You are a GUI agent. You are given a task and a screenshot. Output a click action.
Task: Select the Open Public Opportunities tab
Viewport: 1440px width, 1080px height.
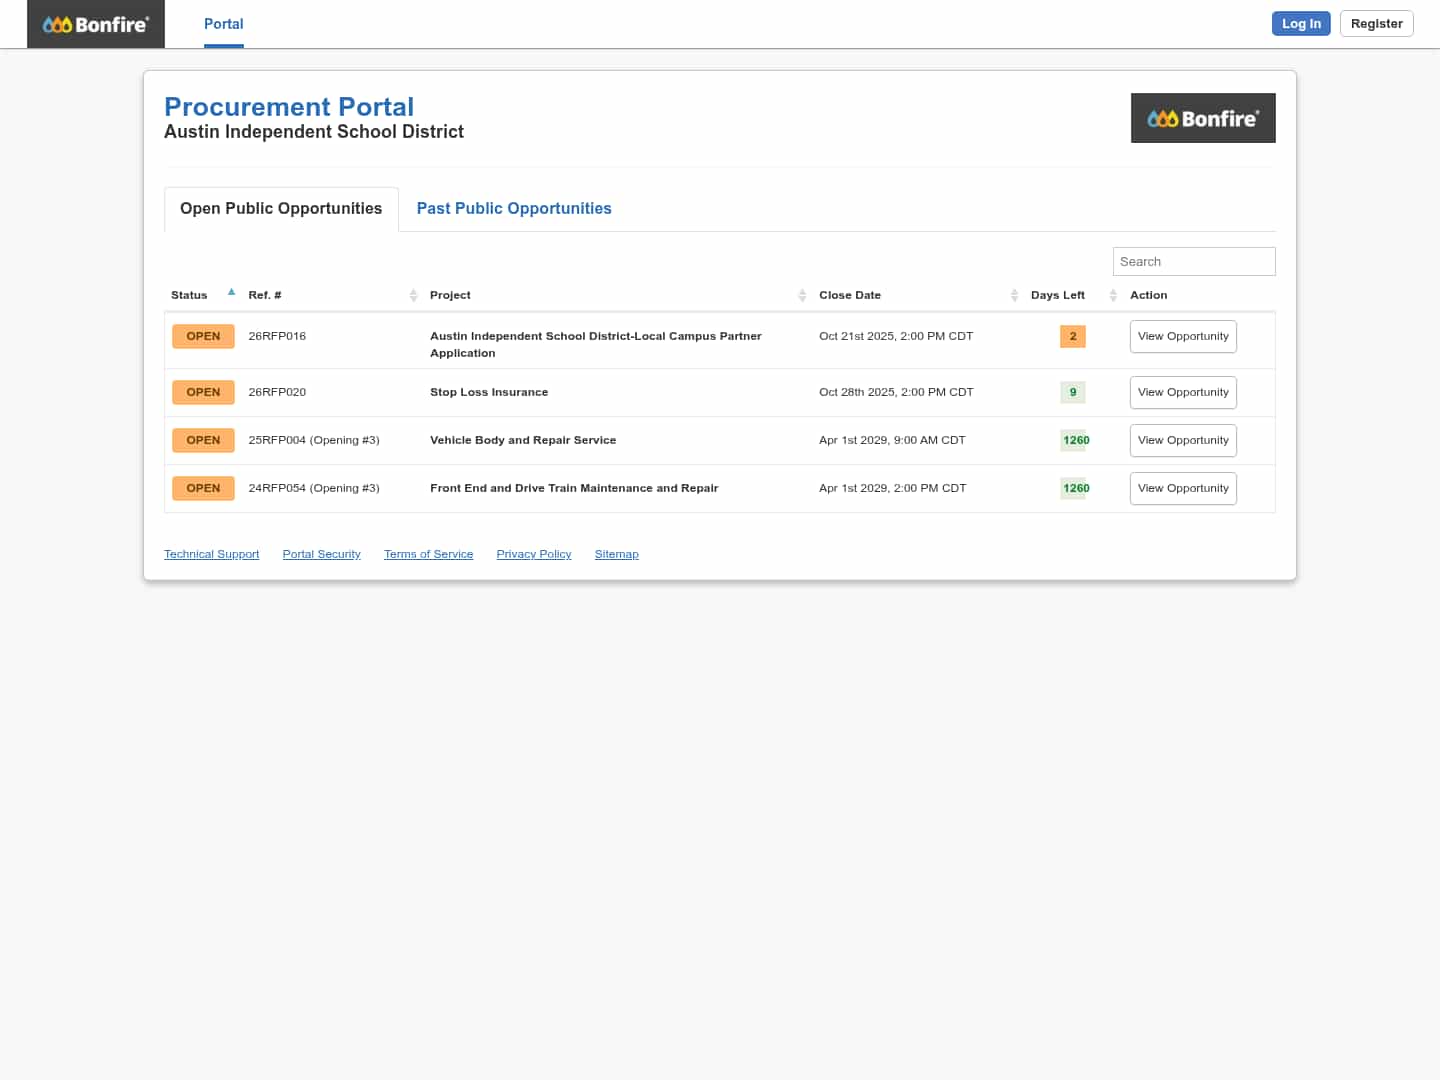pyautogui.click(x=281, y=208)
